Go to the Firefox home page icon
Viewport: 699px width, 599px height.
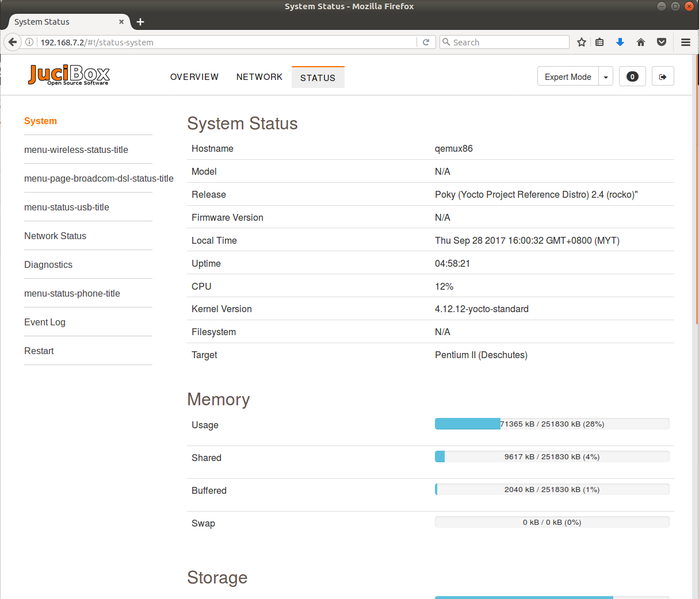click(641, 42)
